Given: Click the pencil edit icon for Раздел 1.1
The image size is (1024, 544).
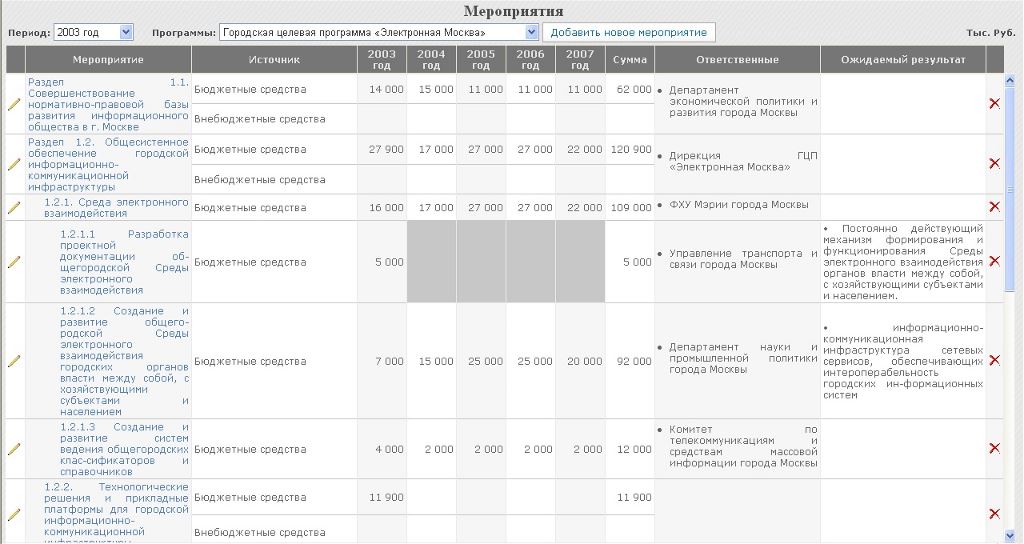Looking at the screenshot, I should 14,104.
